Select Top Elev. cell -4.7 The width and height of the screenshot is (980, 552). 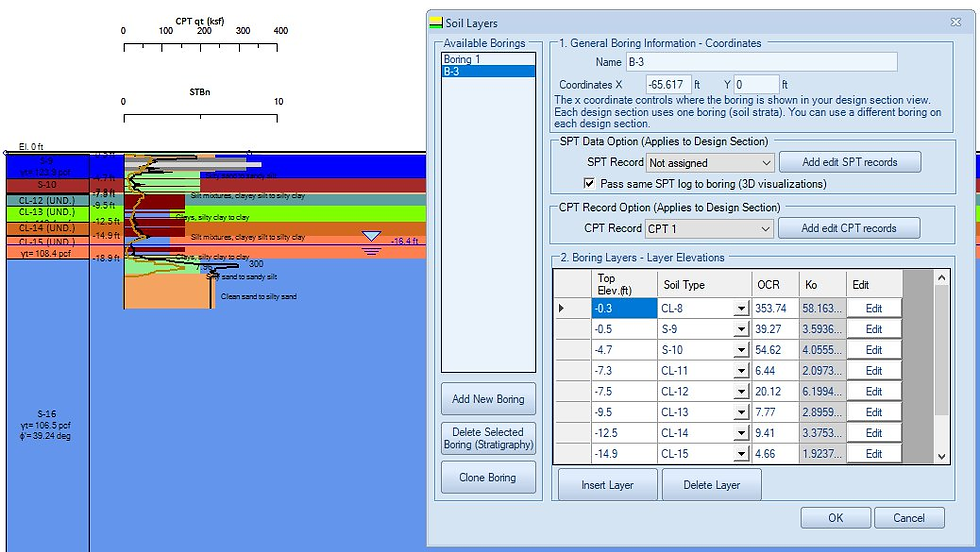[x=624, y=350]
